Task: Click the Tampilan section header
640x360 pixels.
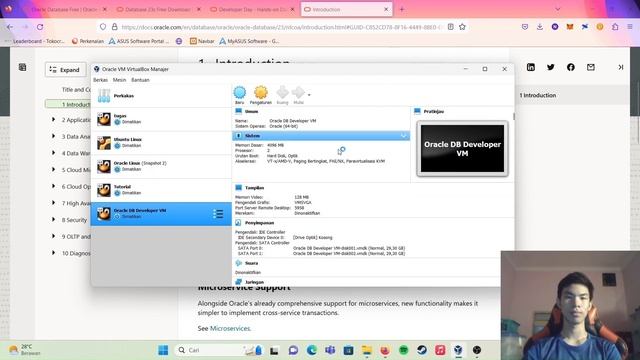Action: [254, 188]
